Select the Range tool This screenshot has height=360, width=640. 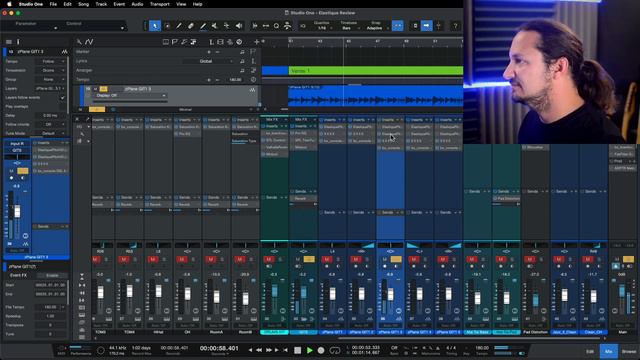click(x=167, y=26)
